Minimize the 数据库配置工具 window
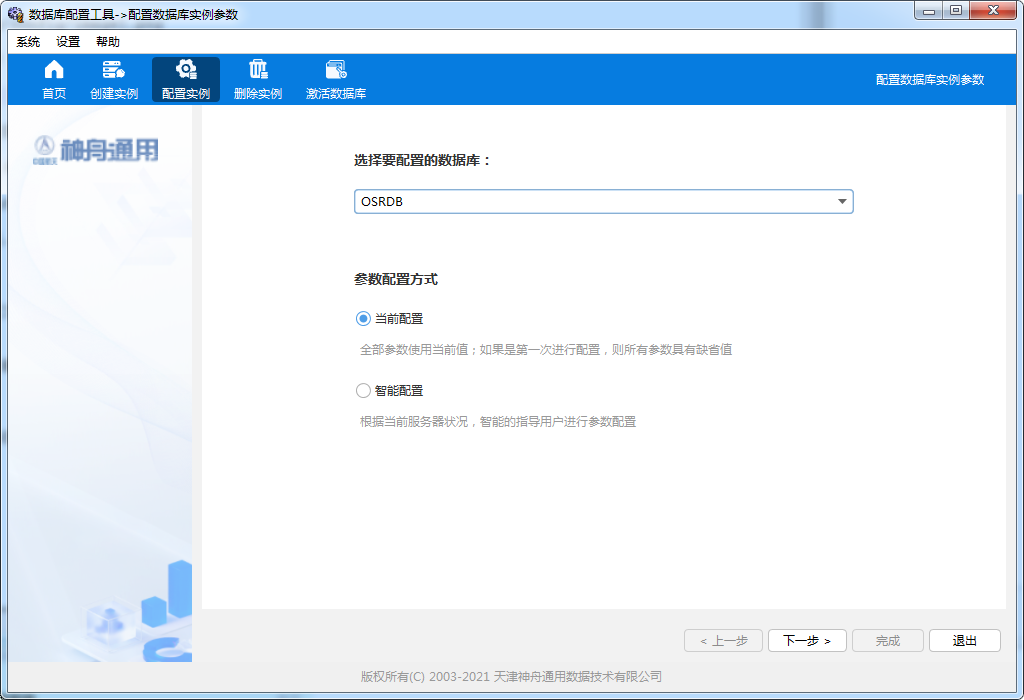The image size is (1024, 700). [929, 10]
